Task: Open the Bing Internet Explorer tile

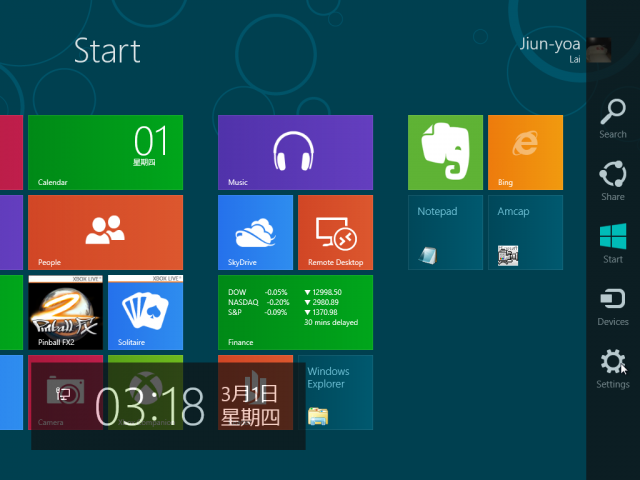Action: pyautogui.click(x=525, y=152)
